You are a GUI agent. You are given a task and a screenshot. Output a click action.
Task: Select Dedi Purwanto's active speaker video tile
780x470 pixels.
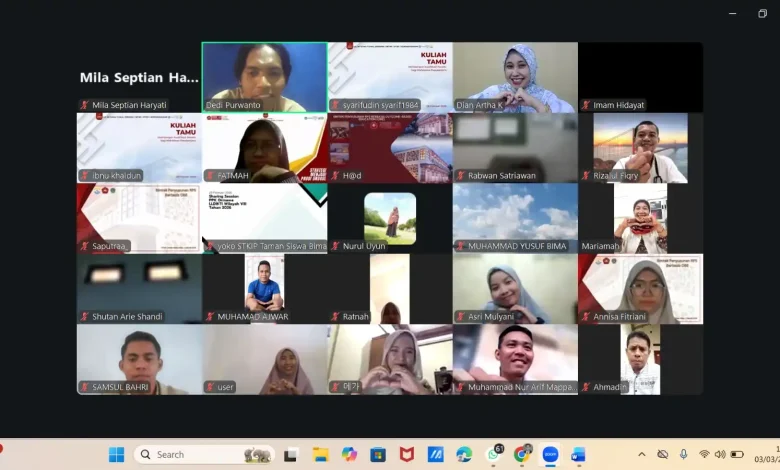(264, 76)
